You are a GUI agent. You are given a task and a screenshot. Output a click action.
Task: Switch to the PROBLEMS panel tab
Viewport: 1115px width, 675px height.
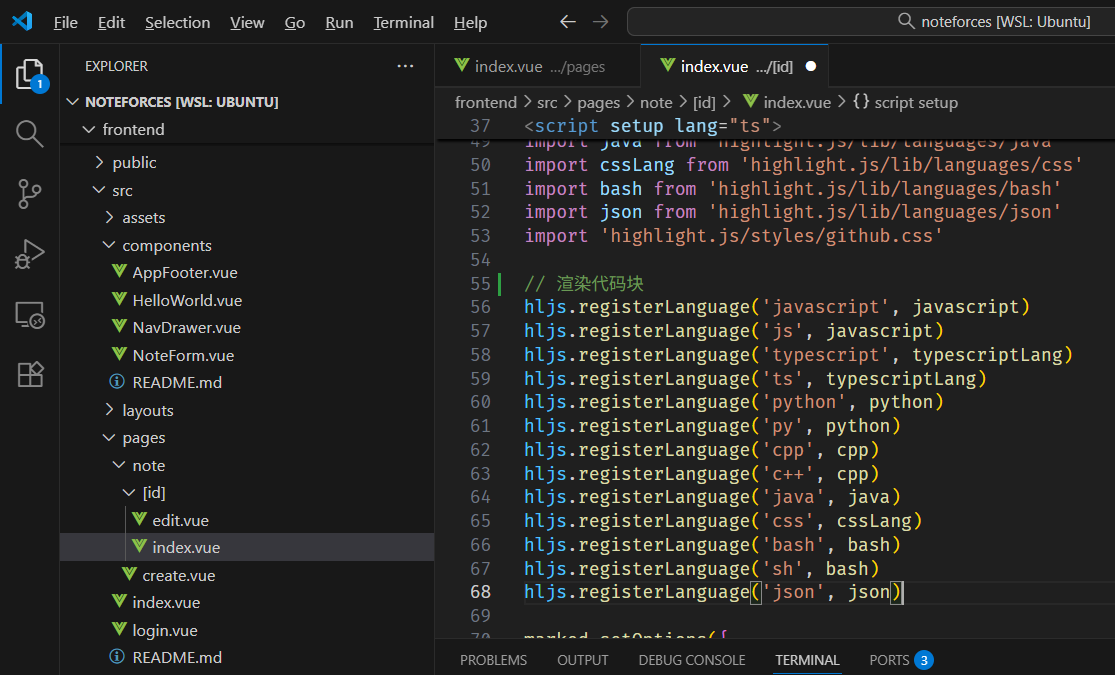(494, 661)
